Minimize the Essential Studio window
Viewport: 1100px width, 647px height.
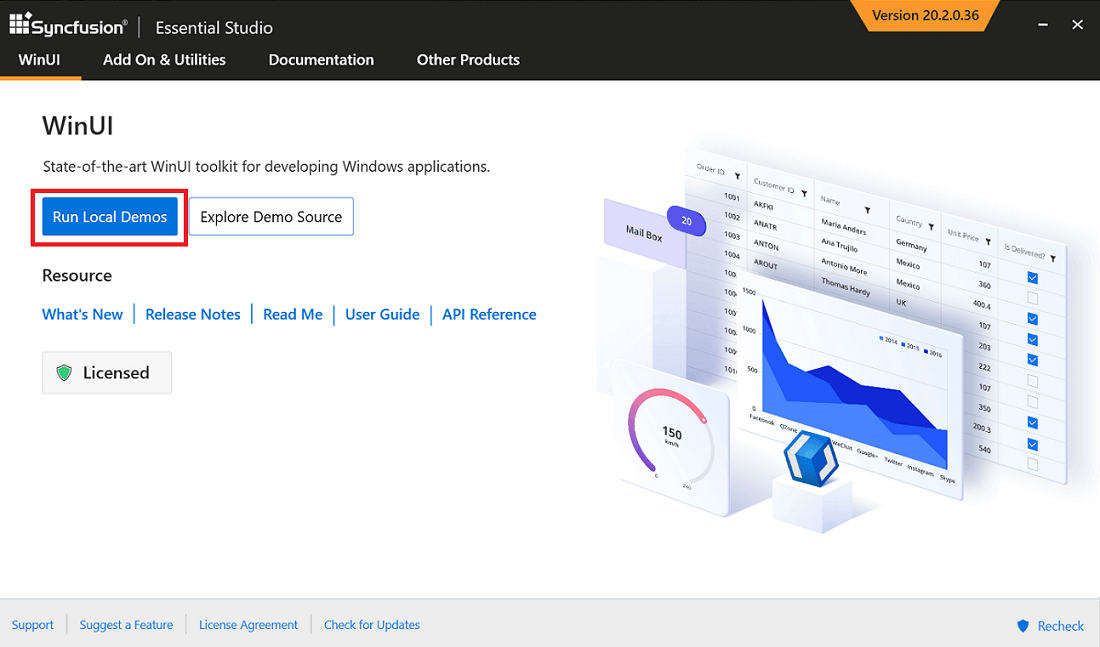click(1043, 25)
